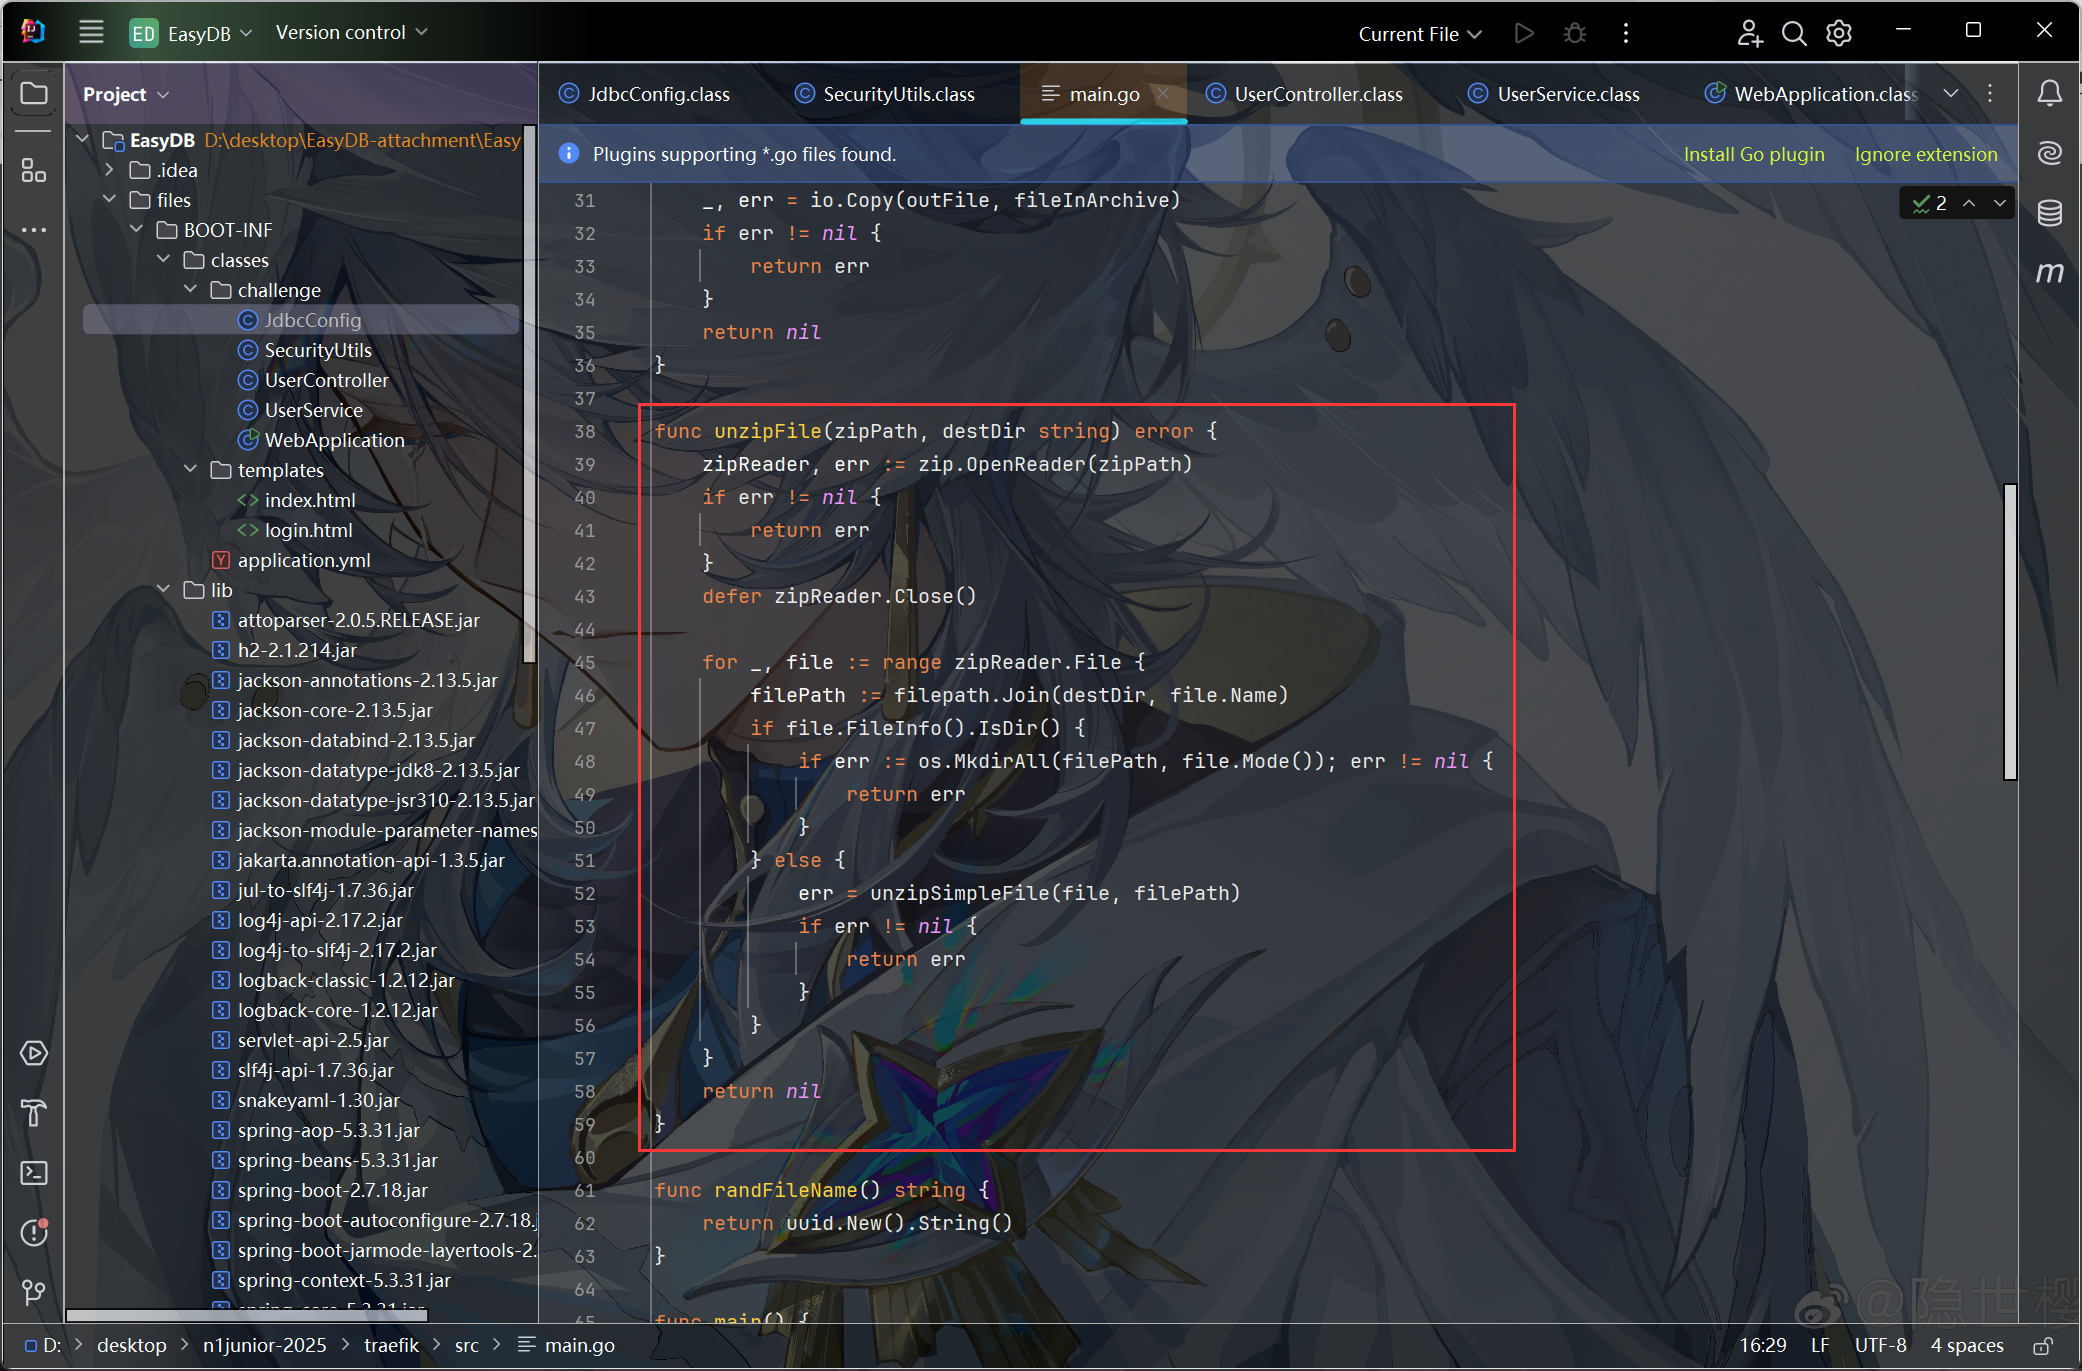Click the 16:29 cursor position indicator
2082x1371 pixels.
1763,1346
